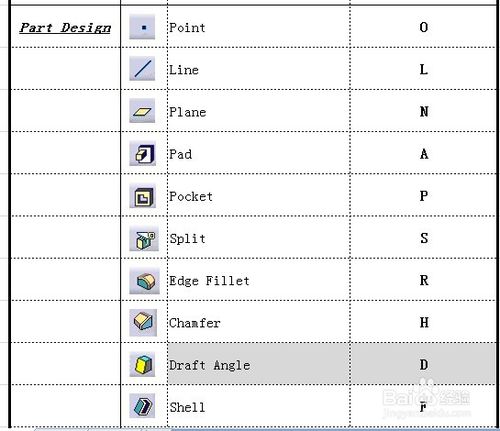Select the Chamfer name cell

(x=259, y=322)
